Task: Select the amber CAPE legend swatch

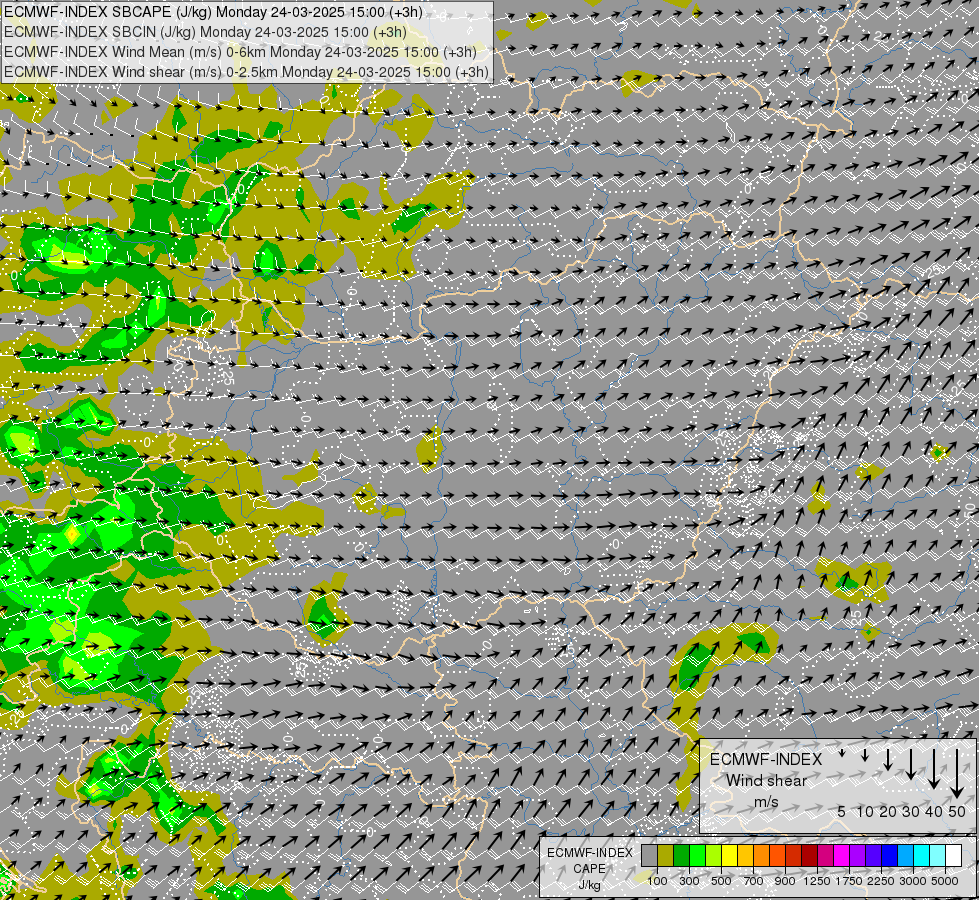Action: tap(745, 856)
